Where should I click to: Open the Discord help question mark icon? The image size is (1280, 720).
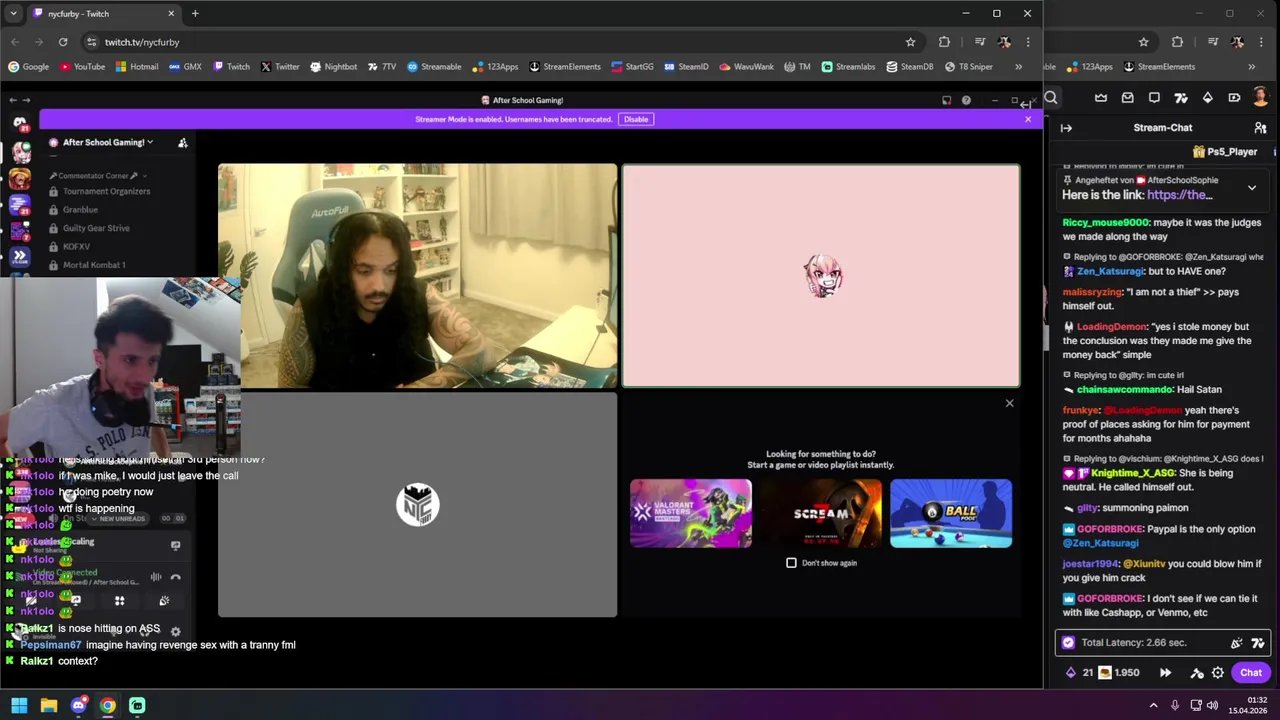coord(966,100)
